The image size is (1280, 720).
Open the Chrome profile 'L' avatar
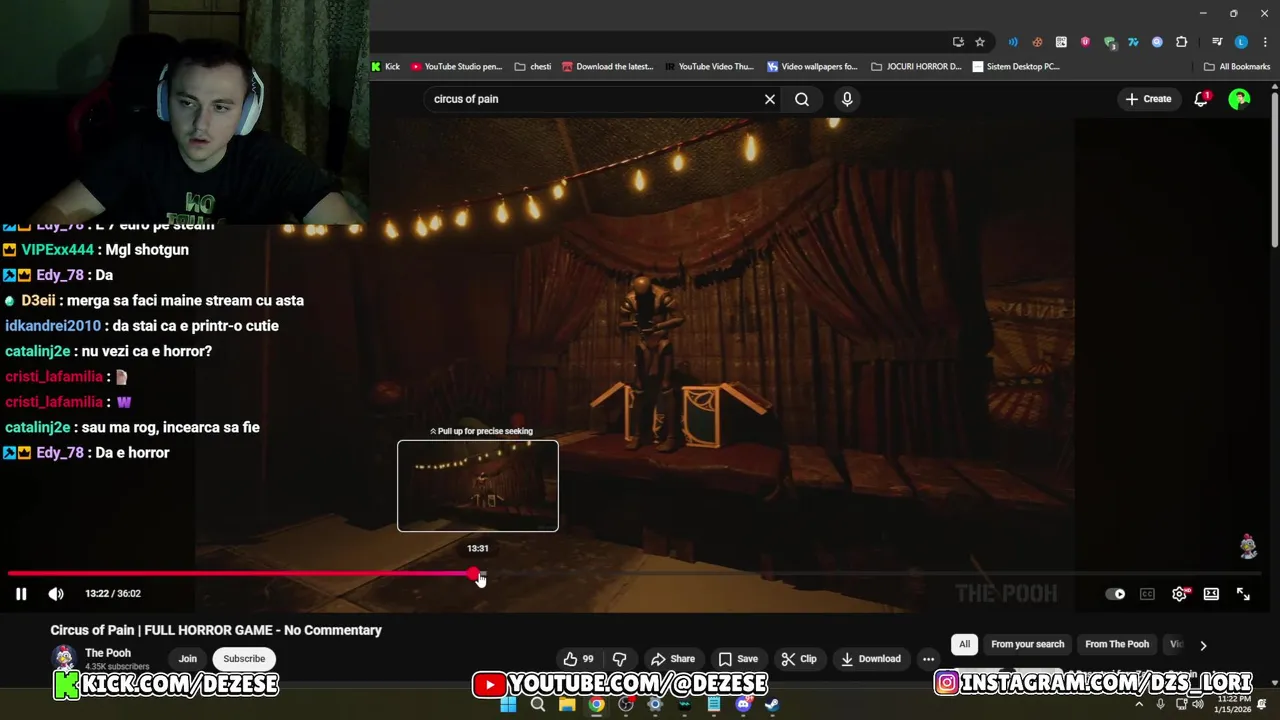1241,42
